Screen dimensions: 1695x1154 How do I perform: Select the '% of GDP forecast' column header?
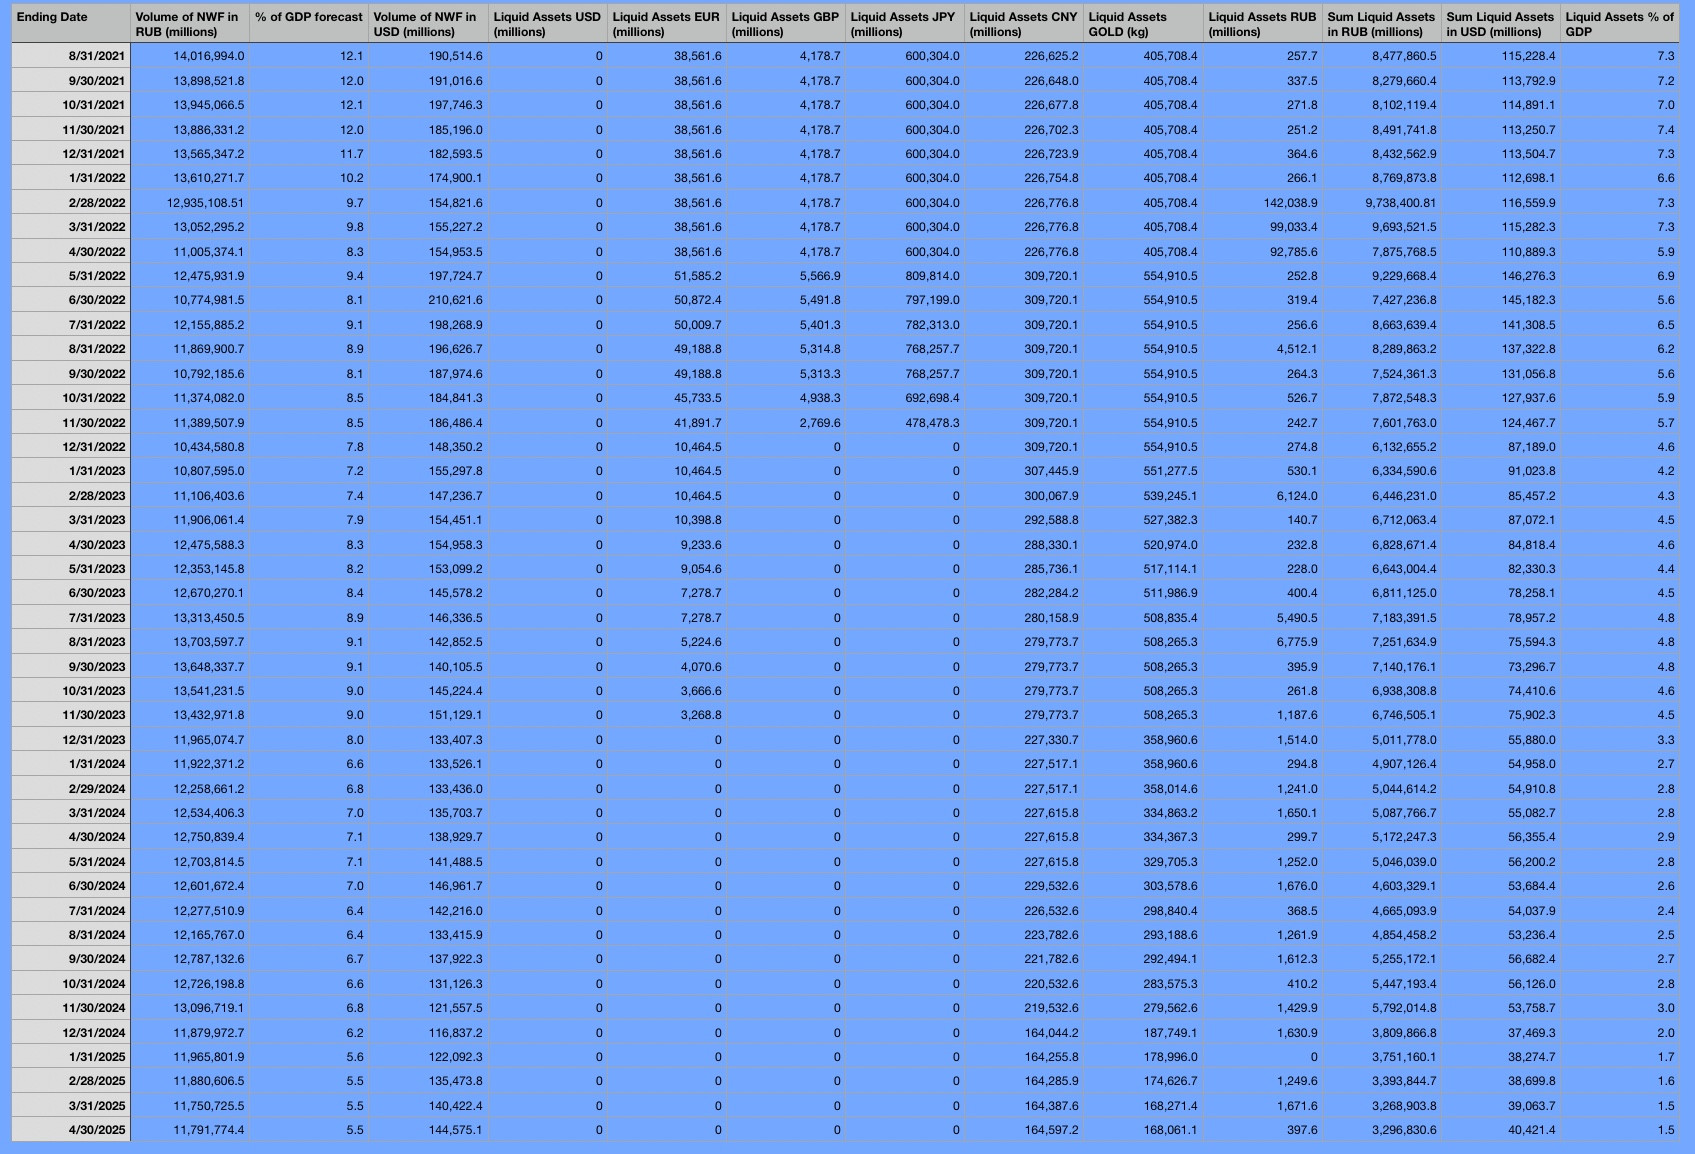pyautogui.click(x=309, y=24)
